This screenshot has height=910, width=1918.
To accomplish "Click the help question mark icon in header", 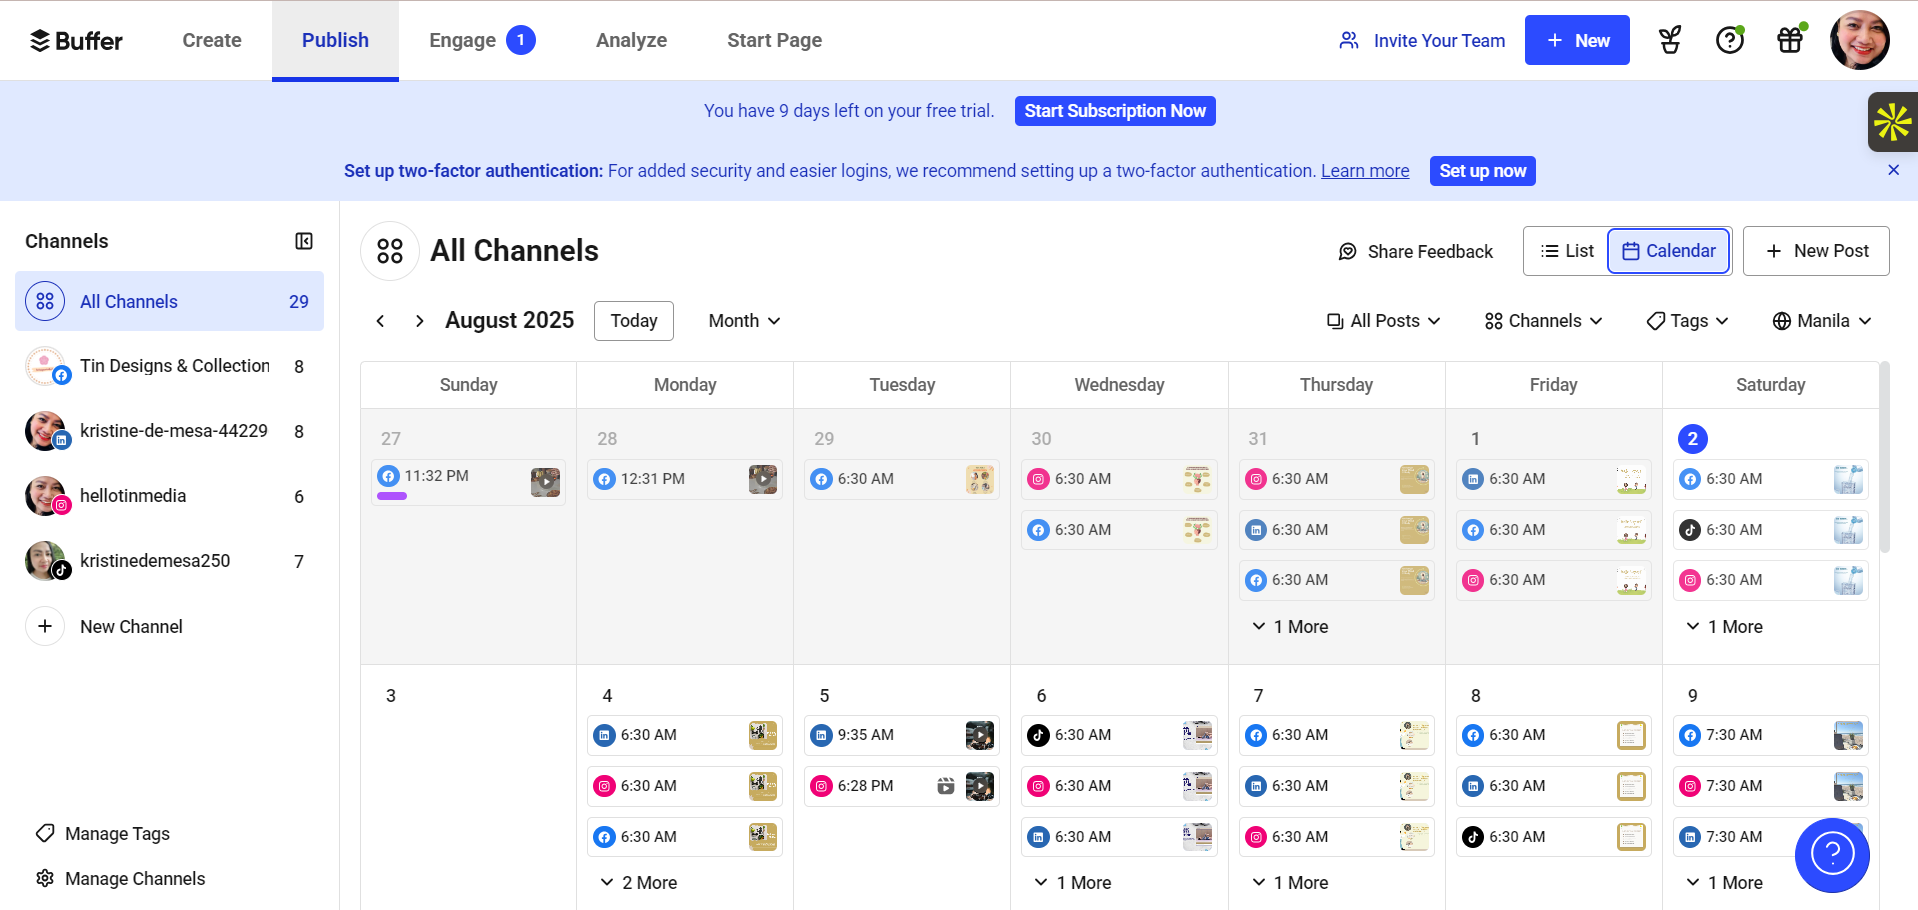I will tap(1729, 40).
